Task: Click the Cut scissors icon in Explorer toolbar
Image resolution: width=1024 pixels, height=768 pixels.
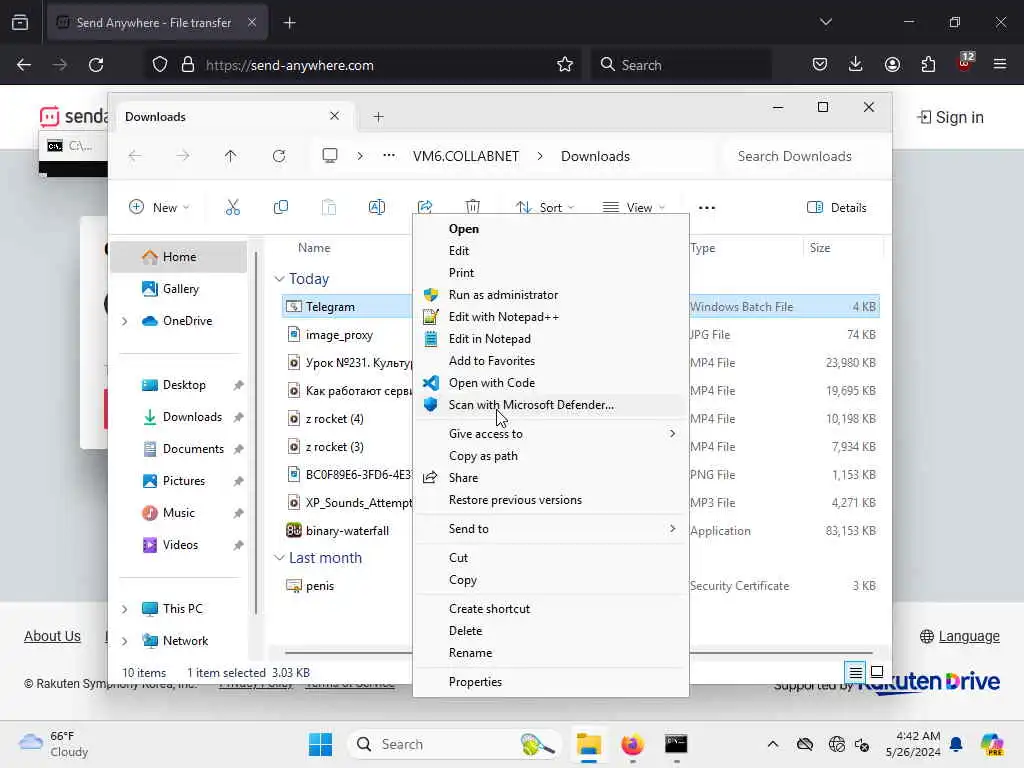Action: [232, 208]
